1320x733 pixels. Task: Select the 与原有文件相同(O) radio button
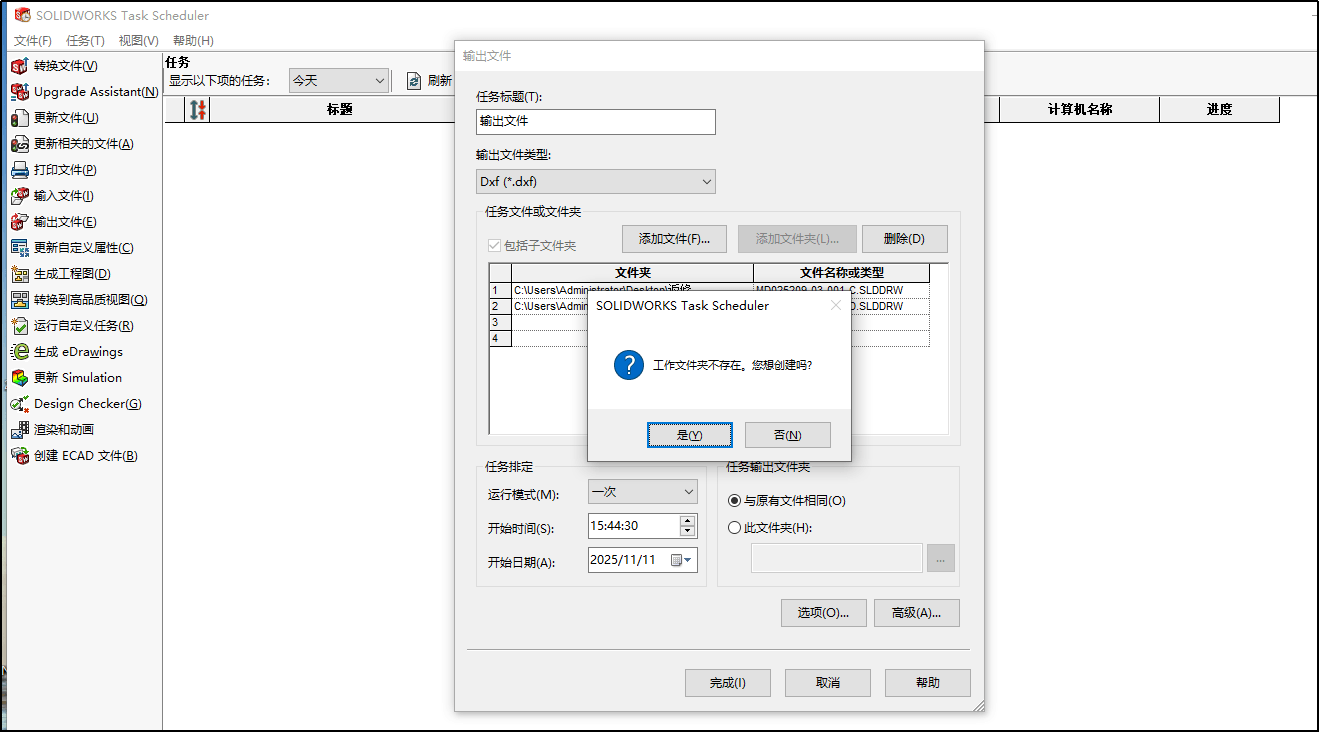735,501
